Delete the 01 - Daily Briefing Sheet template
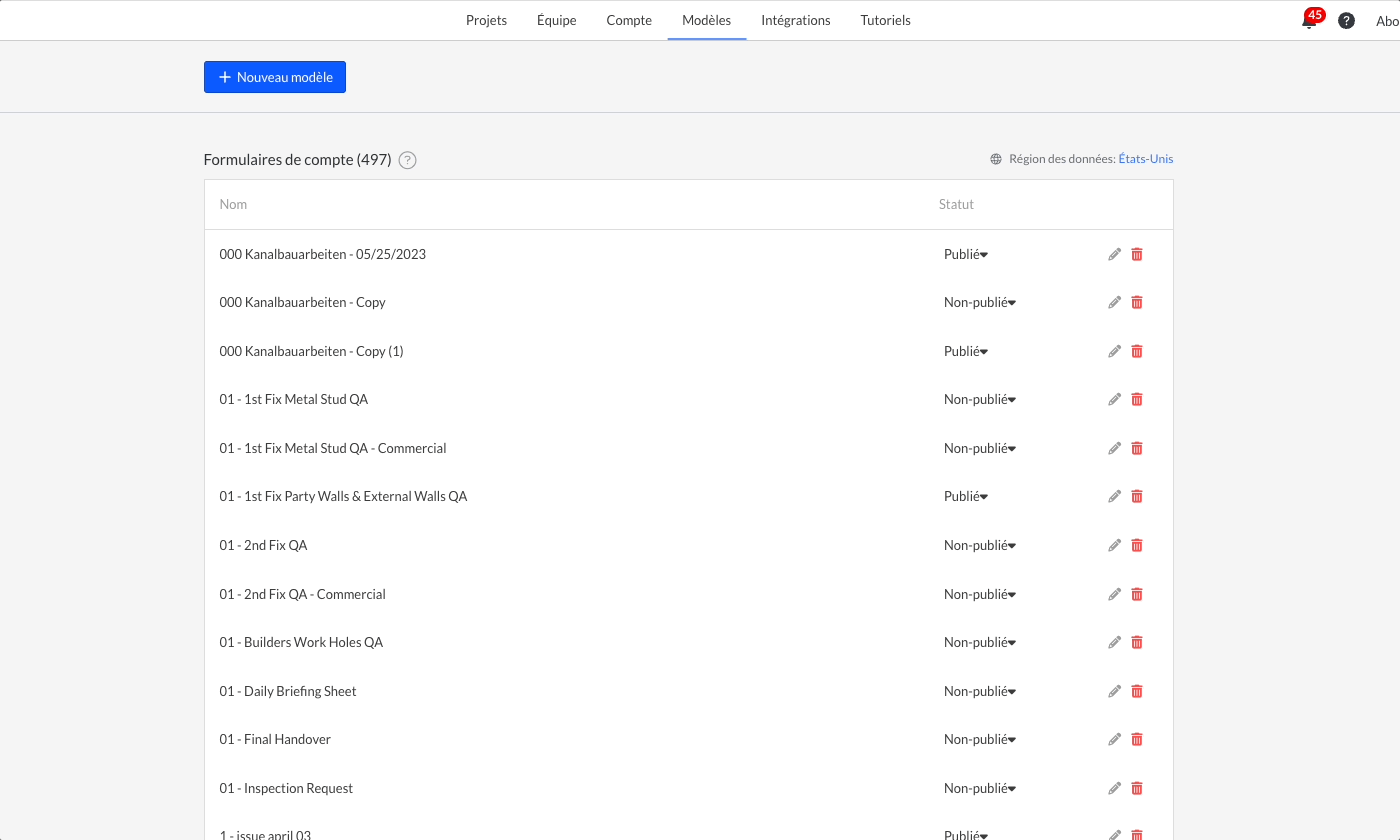 (1137, 691)
